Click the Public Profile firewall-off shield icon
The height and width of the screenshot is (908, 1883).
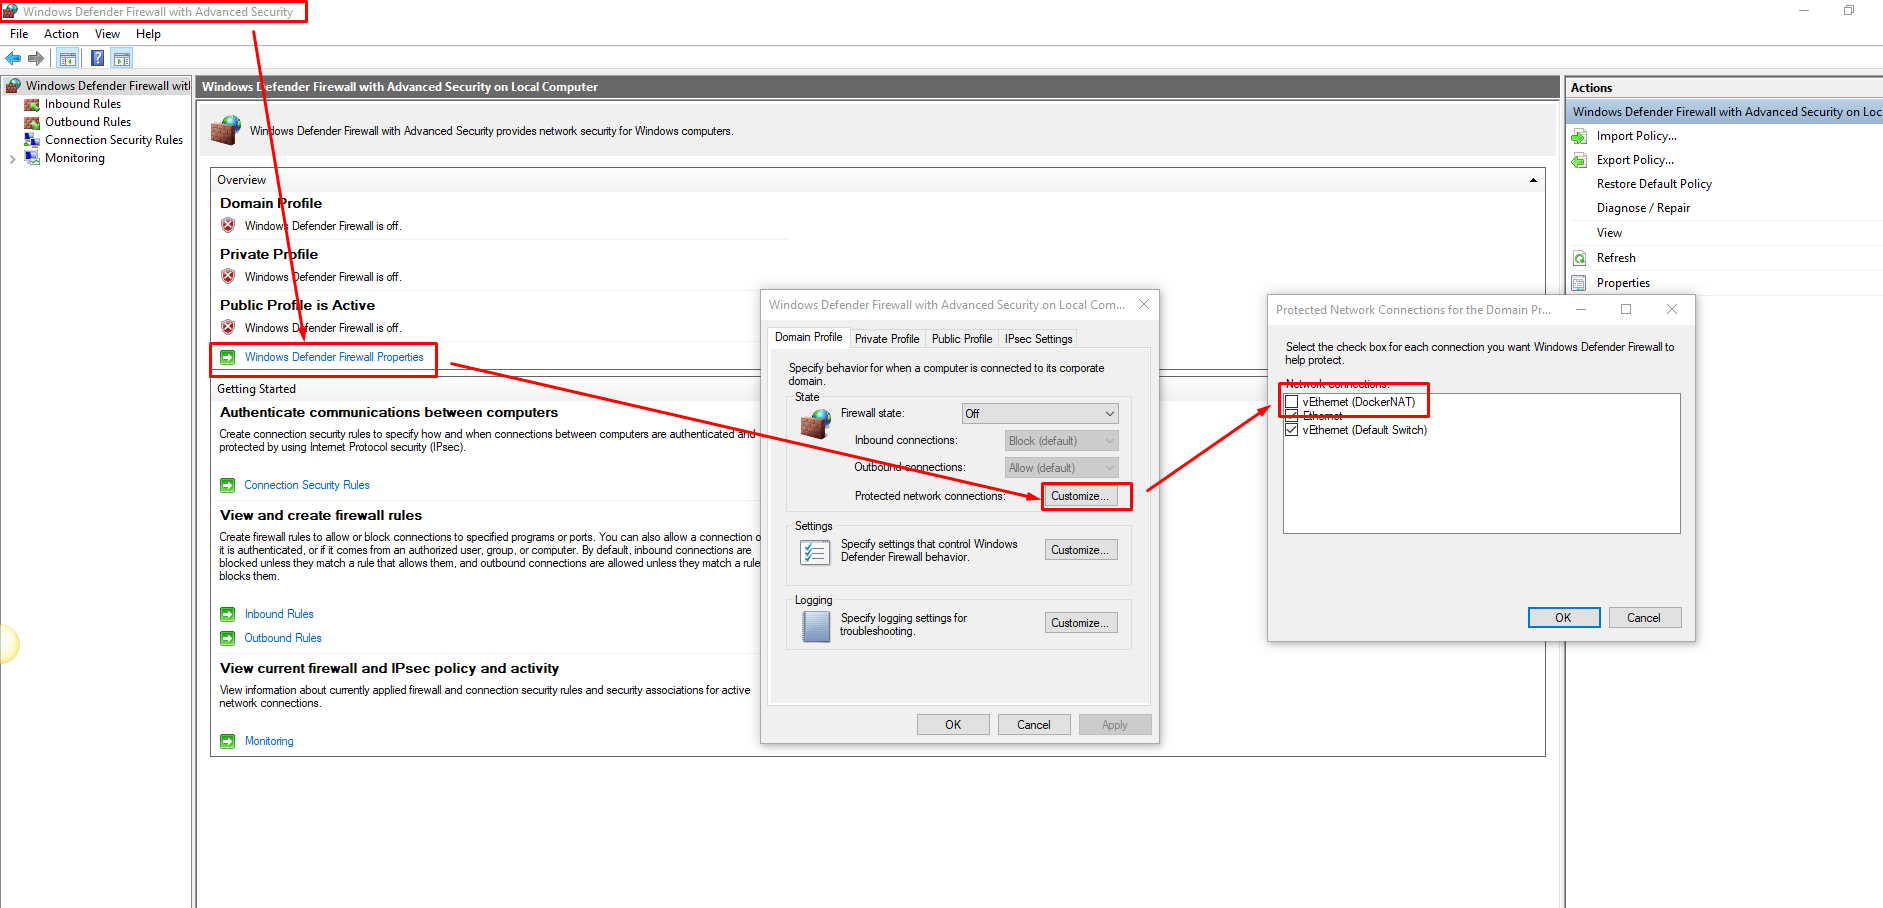tap(228, 327)
